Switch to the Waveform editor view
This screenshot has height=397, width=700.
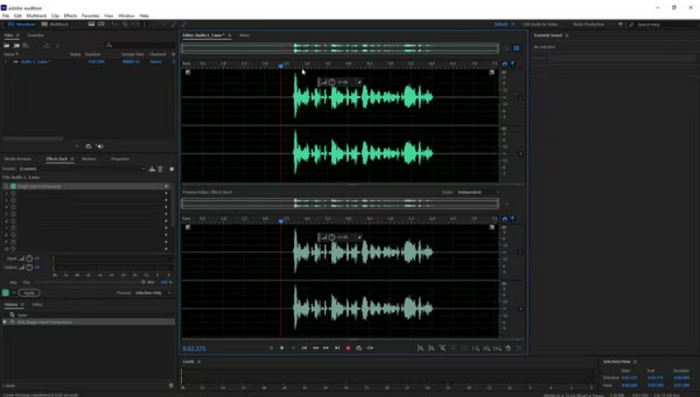point(21,24)
